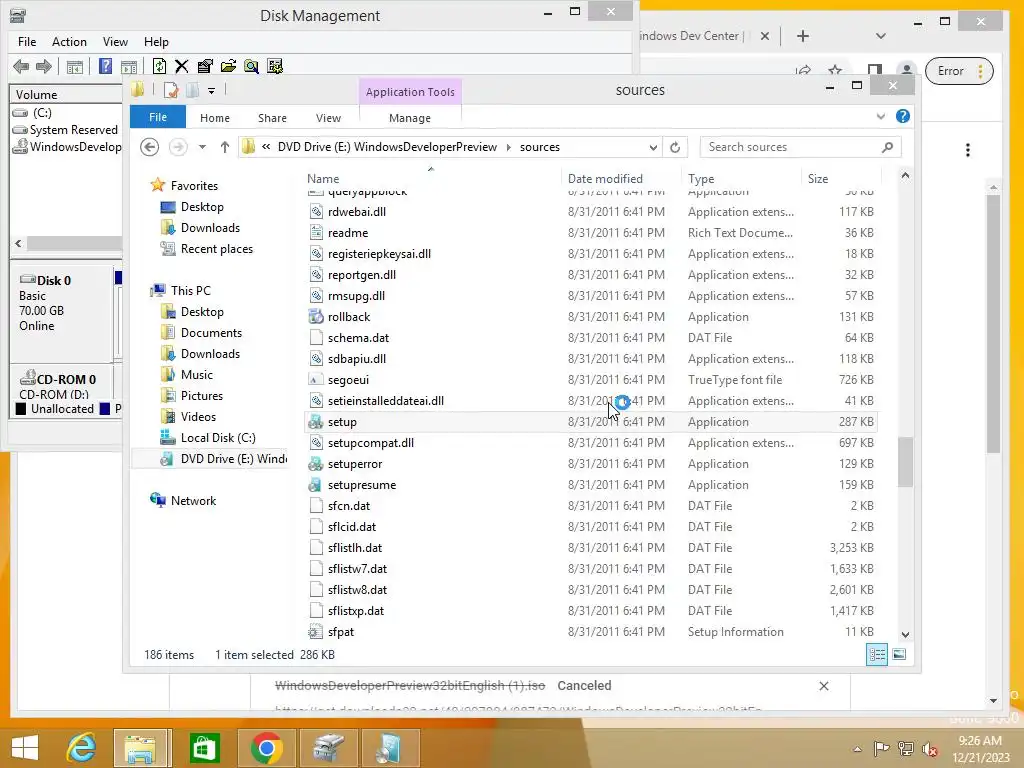Open Local Disk (C:) in navigation pane
1024x768 pixels.
tap(218, 438)
